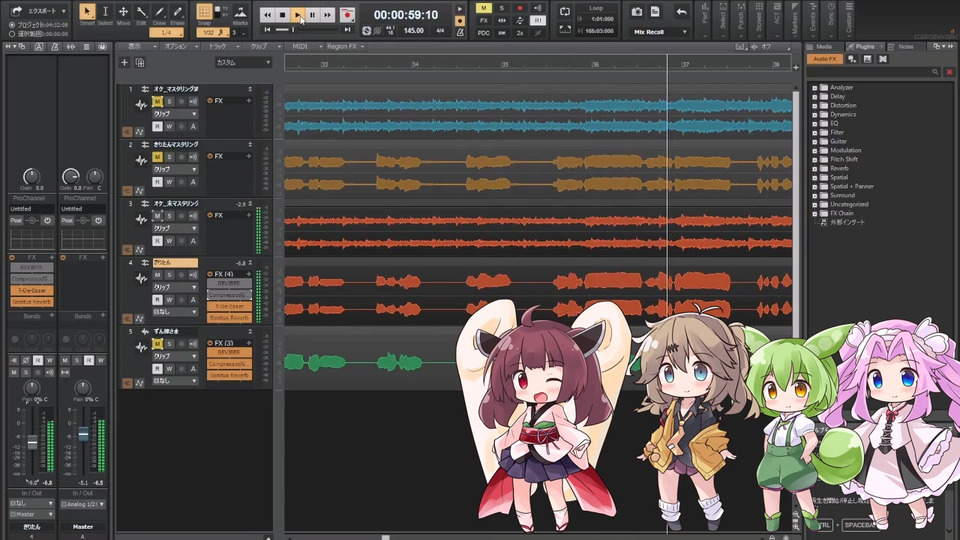Screen dimensions: 960x540
Task: Open the Mix Recall dropdown
Action: tap(661, 32)
